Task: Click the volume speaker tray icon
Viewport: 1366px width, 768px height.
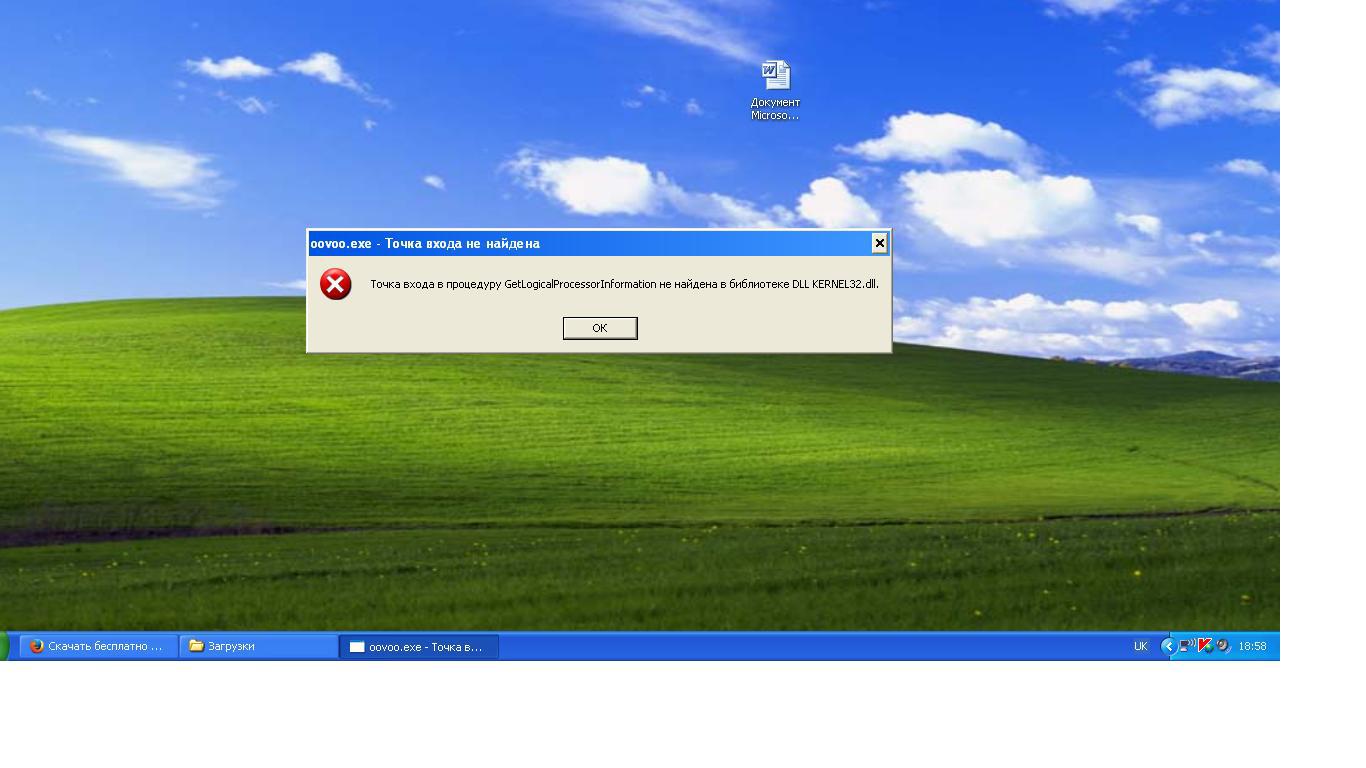Action: click(x=1223, y=646)
